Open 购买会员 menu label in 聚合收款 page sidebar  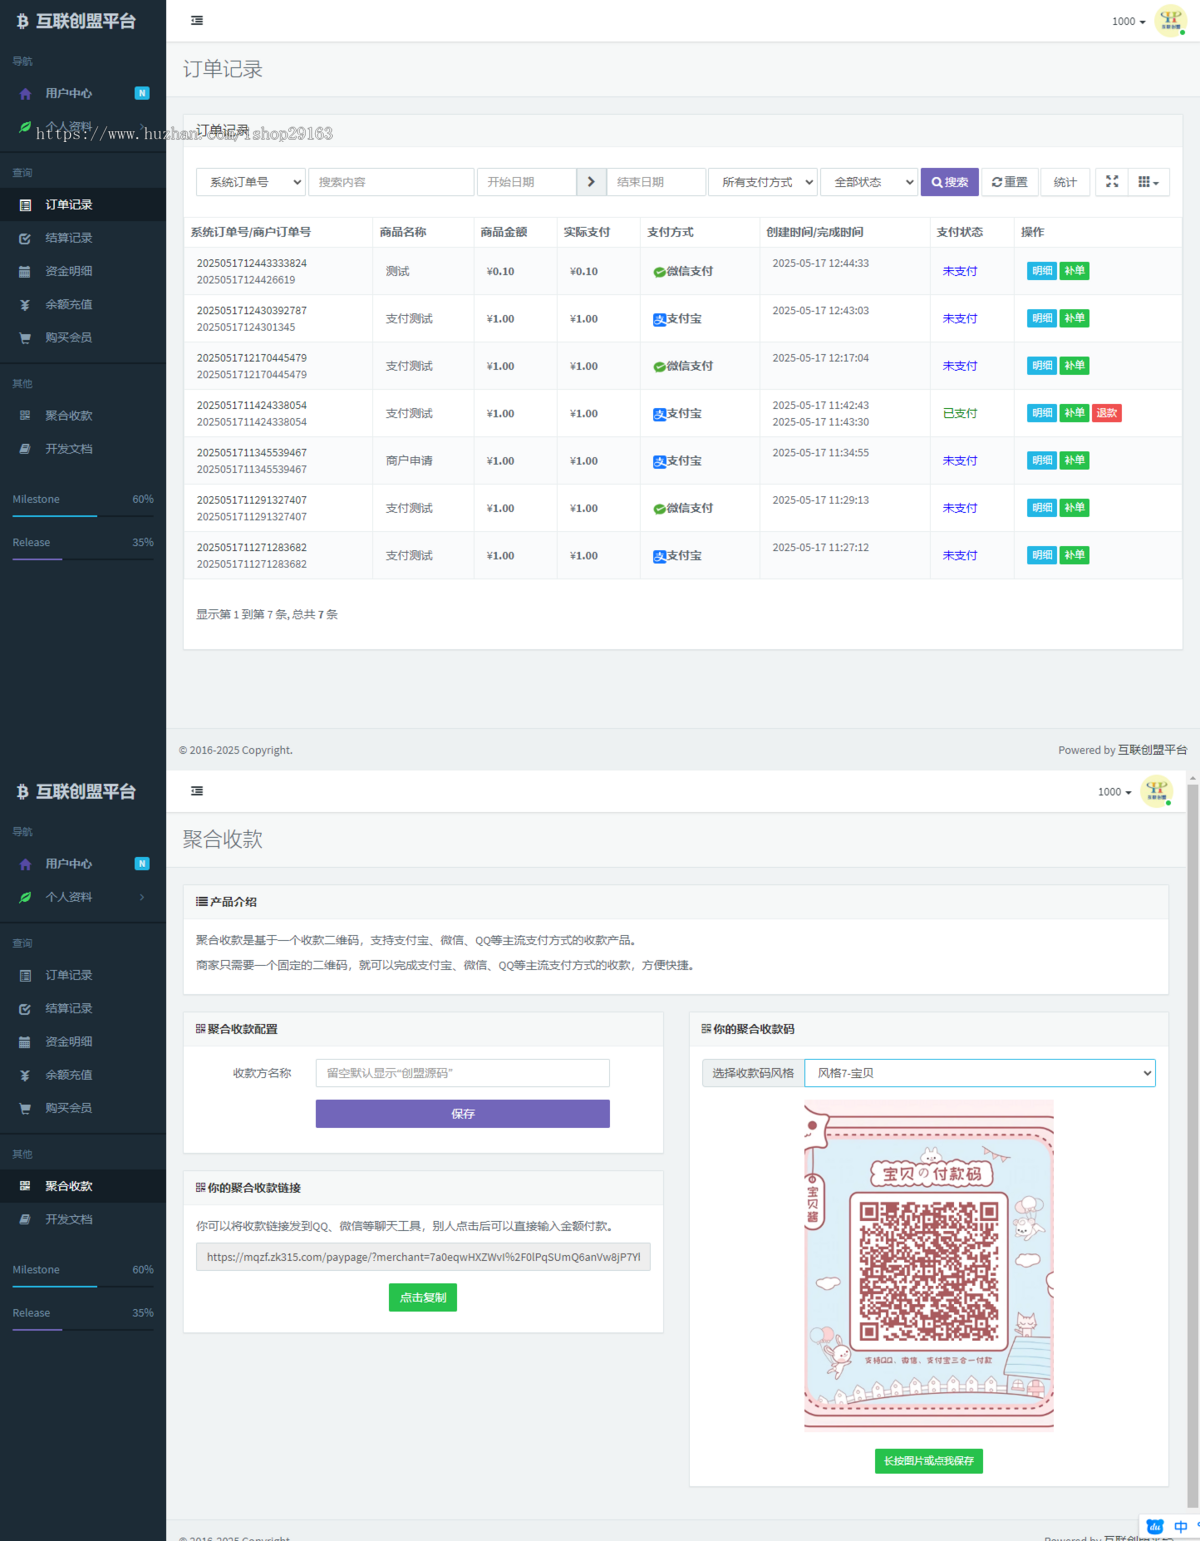click(x=69, y=1108)
